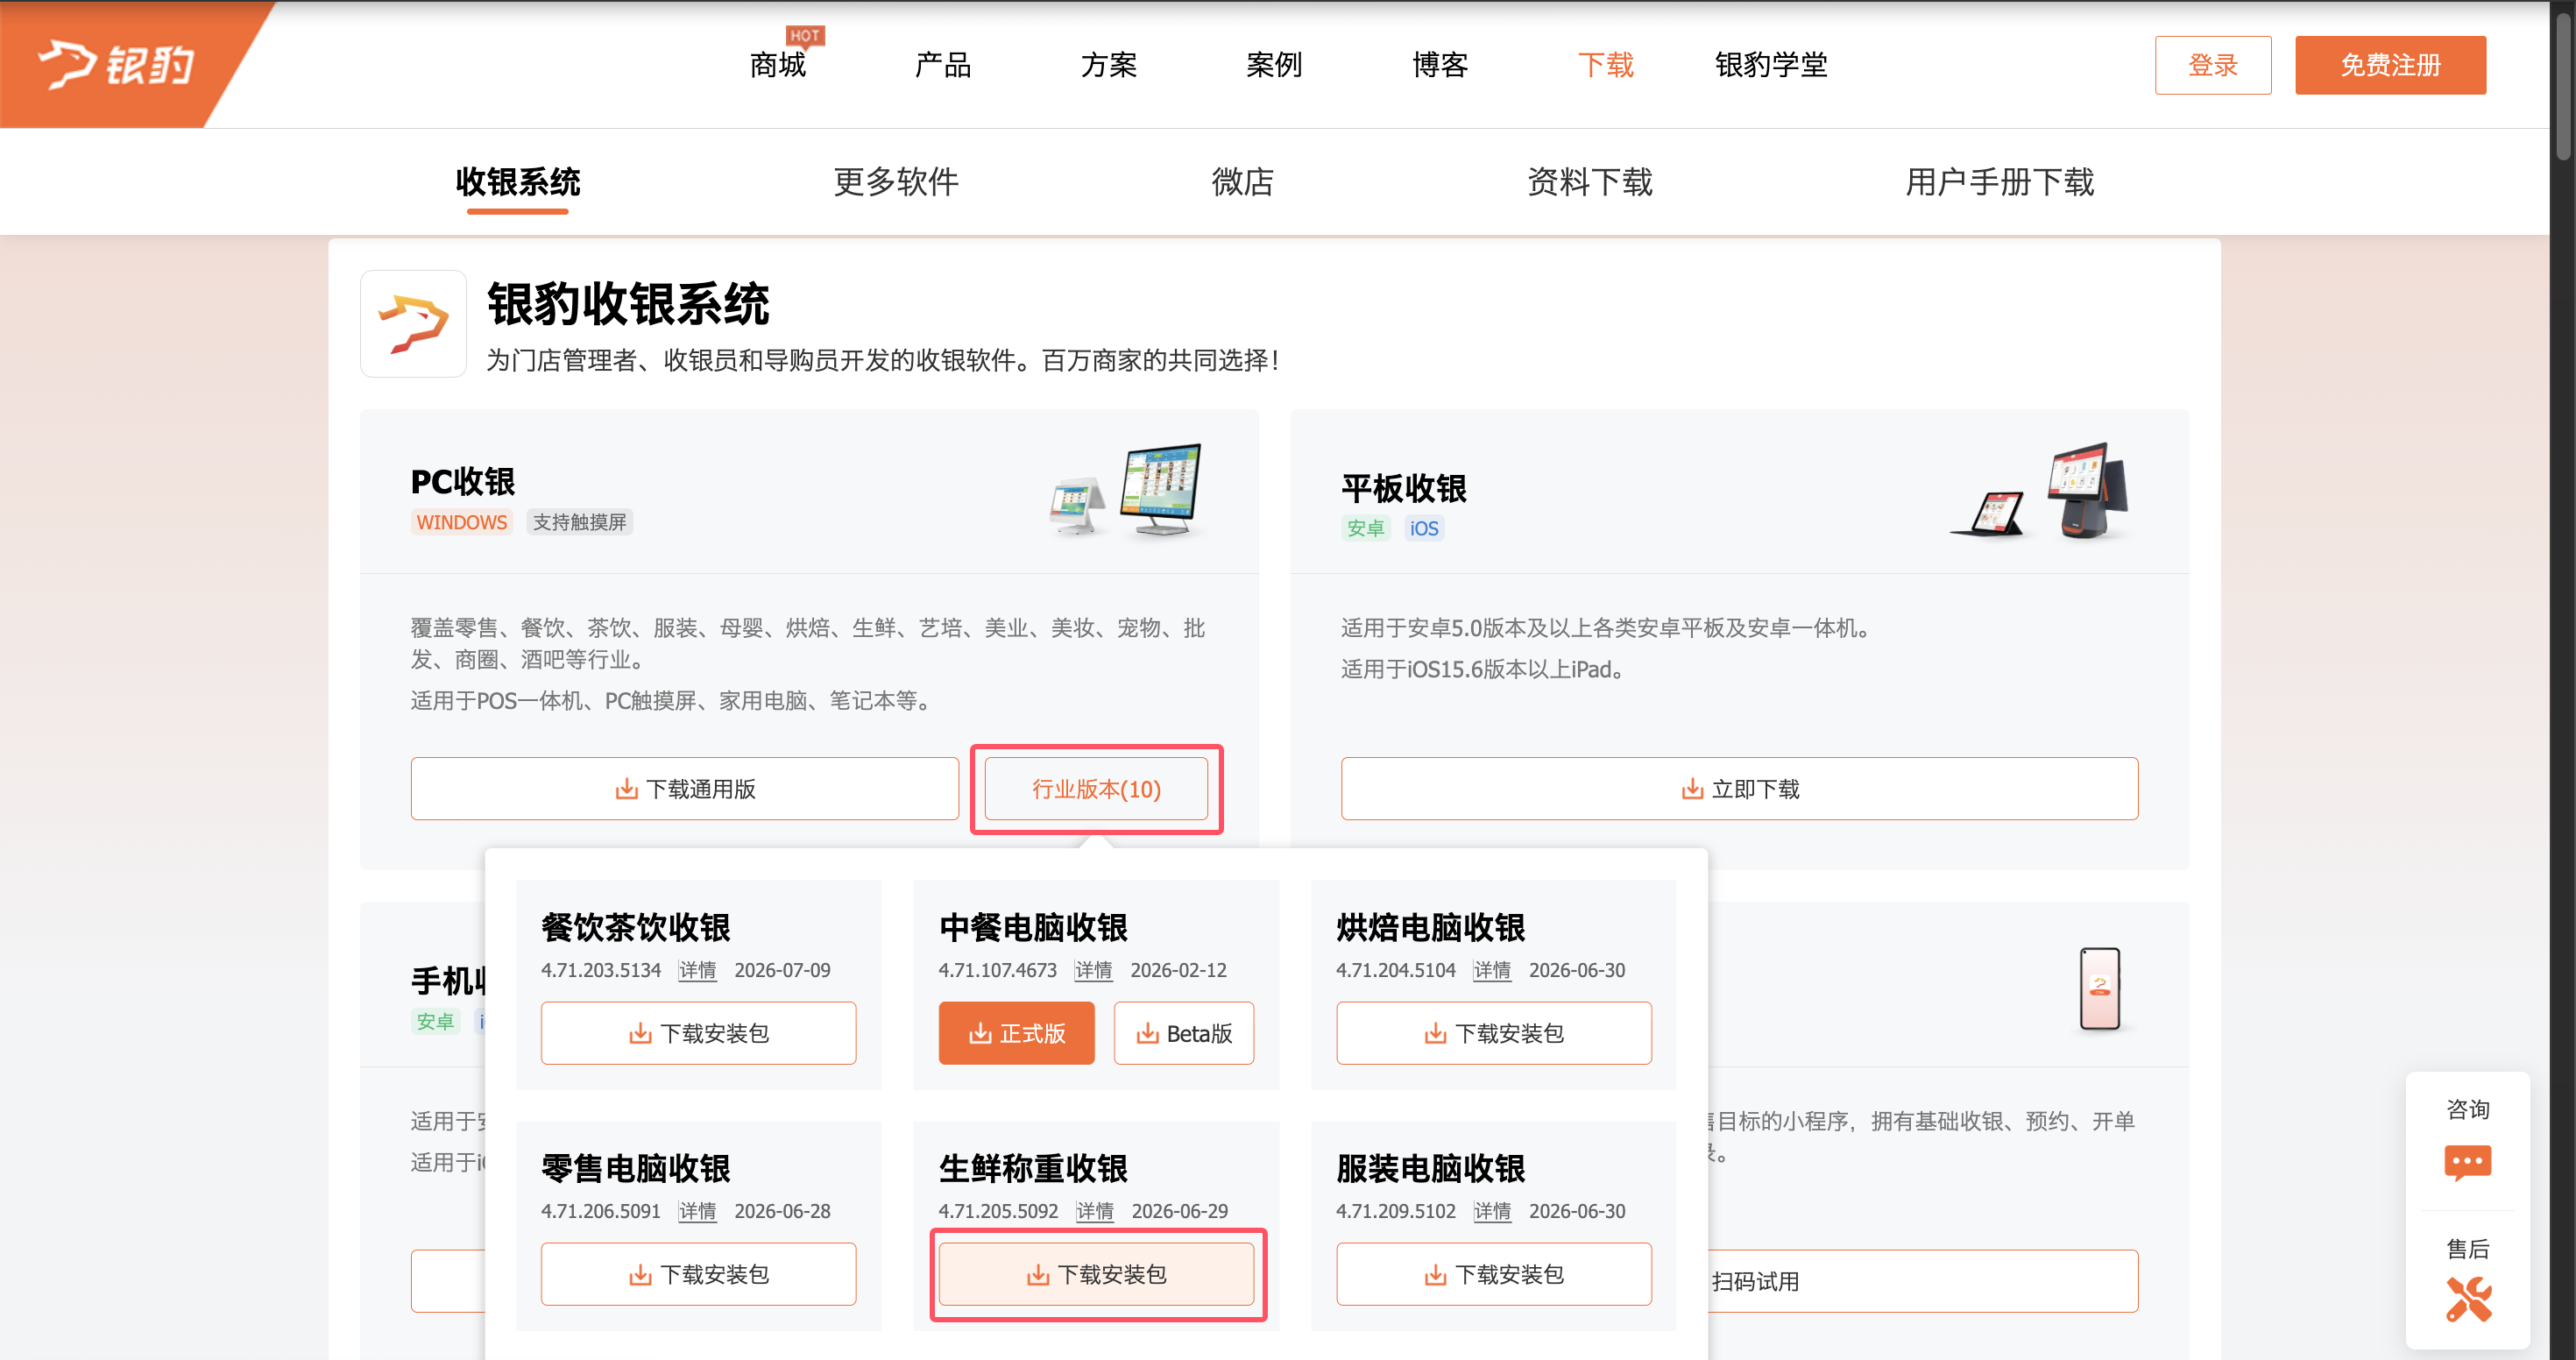The height and width of the screenshot is (1360, 2576).
Task: Click the PC收银 computer devices image
Action: pyautogui.click(x=1127, y=490)
